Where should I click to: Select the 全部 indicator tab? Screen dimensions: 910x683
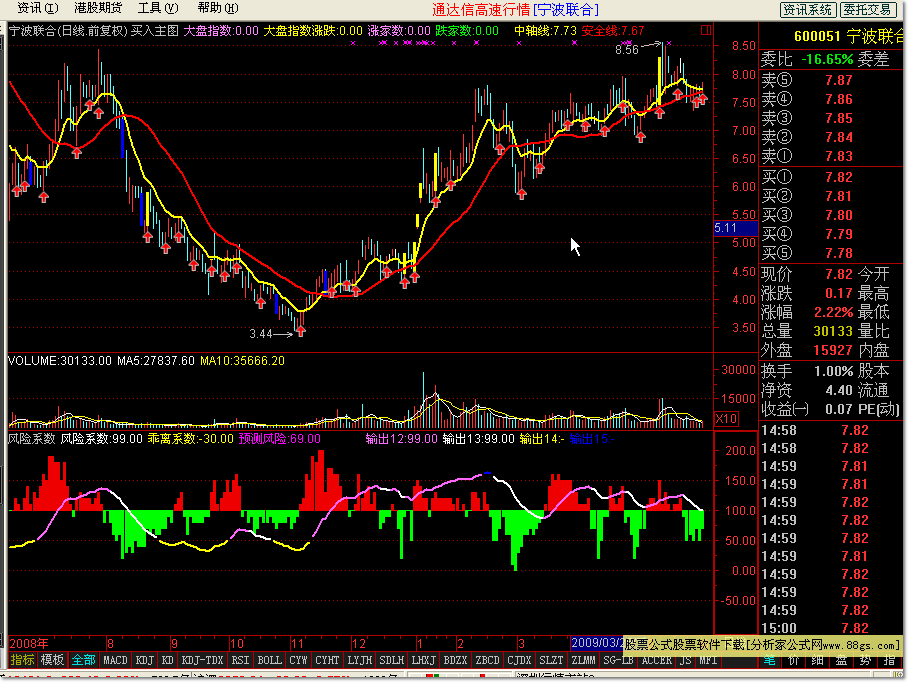[83, 660]
